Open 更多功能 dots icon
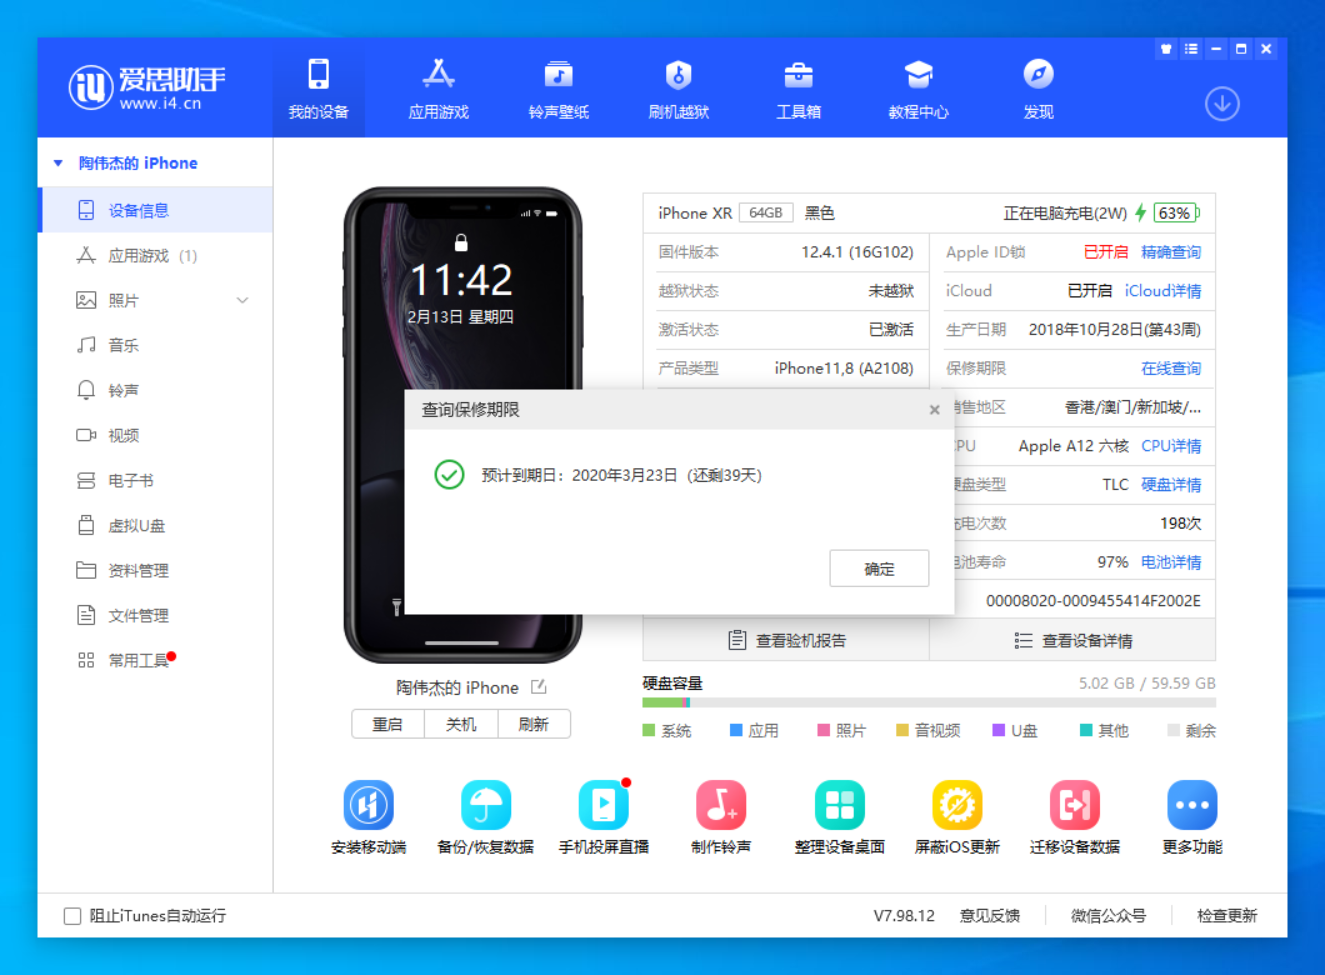1325x975 pixels. pyautogui.click(x=1192, y=805)
